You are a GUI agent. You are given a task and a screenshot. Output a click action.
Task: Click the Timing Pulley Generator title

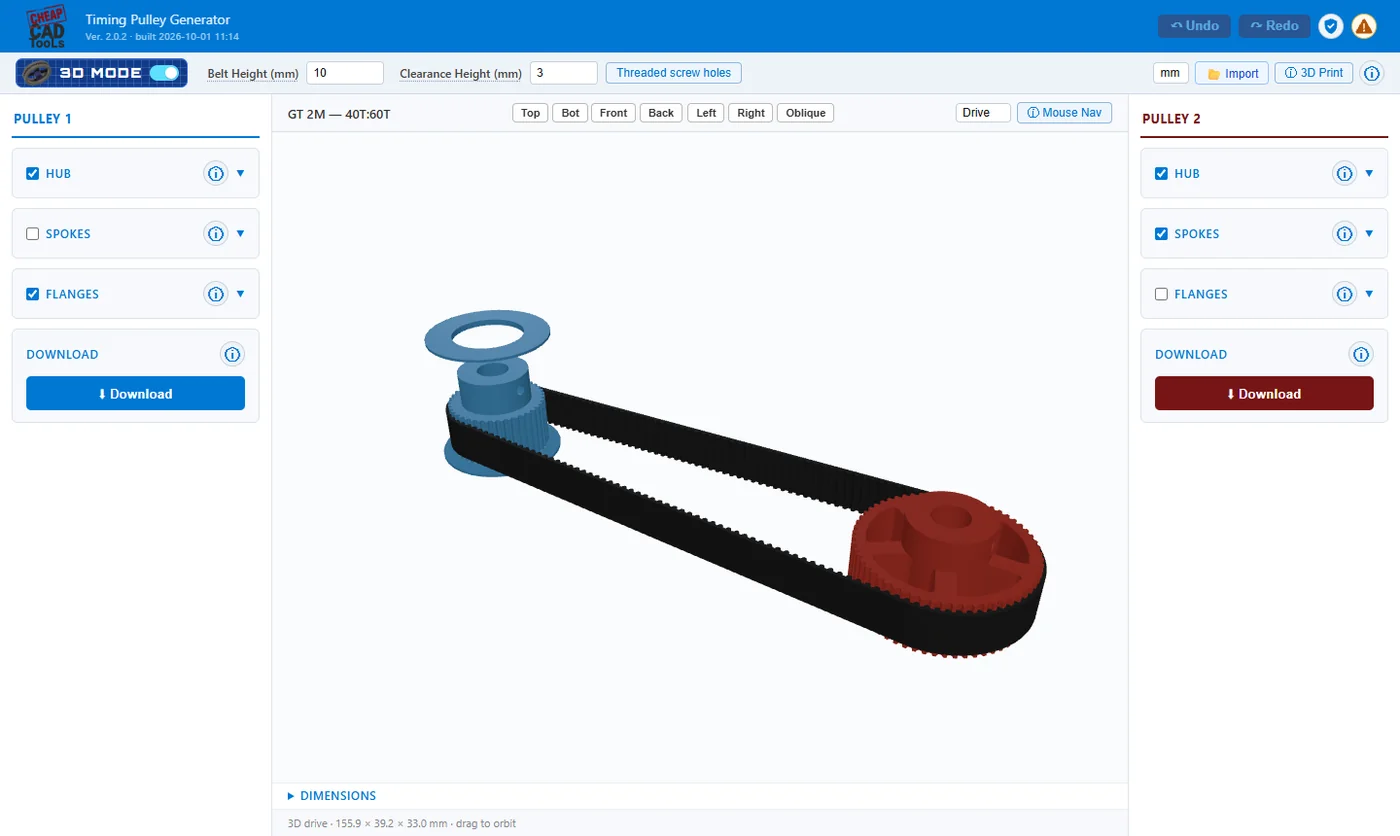coord(158,20)
